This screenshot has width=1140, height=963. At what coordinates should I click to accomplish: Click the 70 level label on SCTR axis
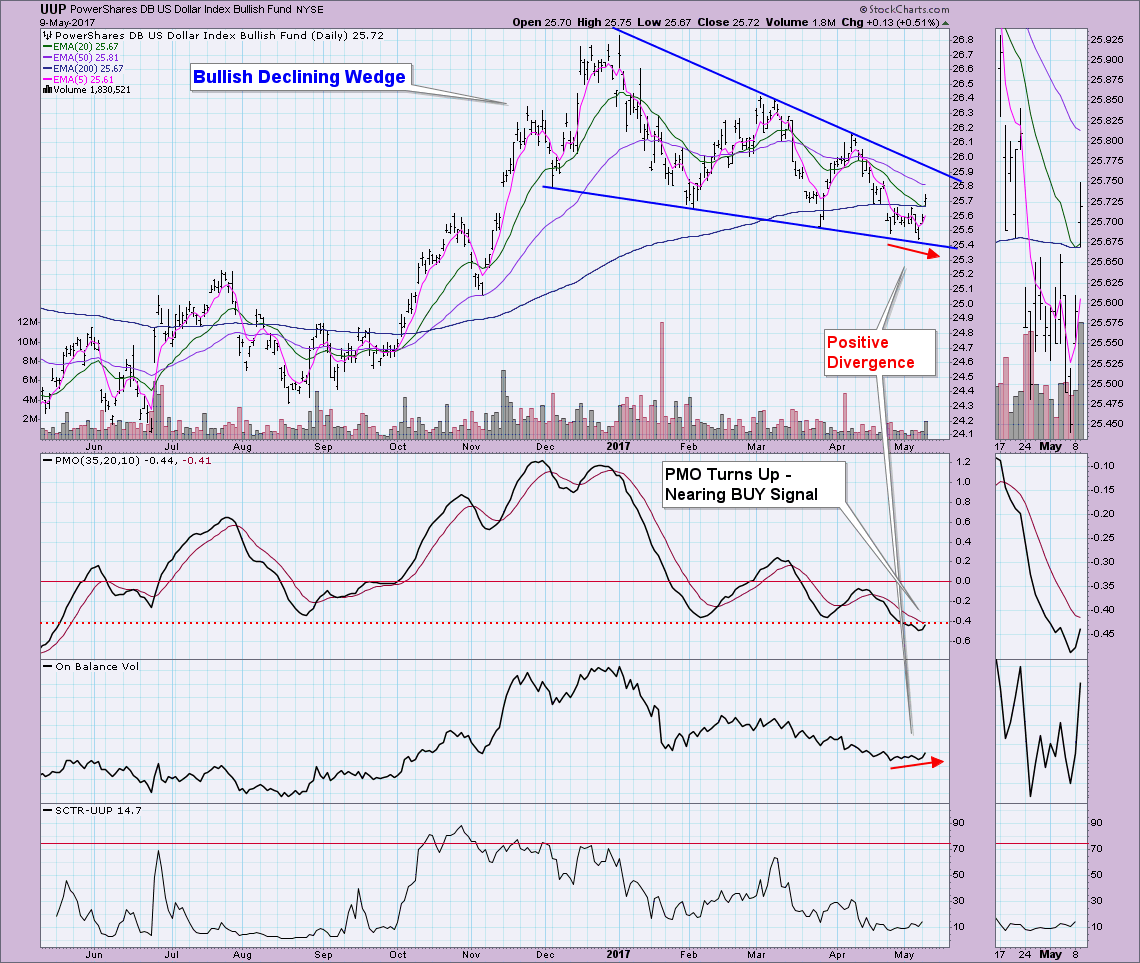point(958,848)
